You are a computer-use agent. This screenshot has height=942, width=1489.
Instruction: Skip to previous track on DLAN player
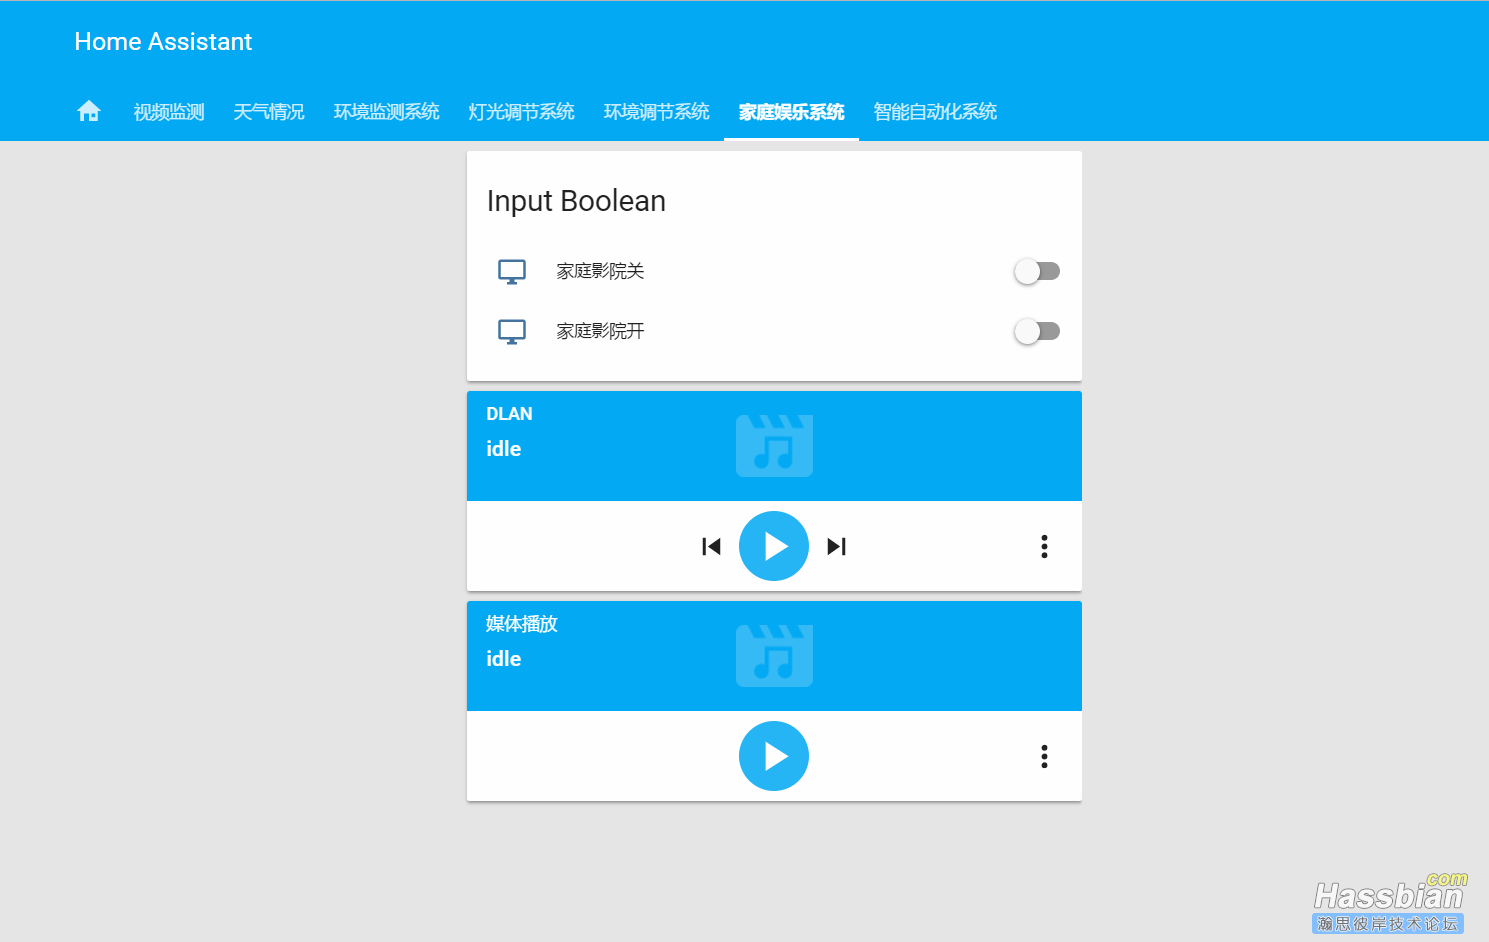(x=712, y=546)
